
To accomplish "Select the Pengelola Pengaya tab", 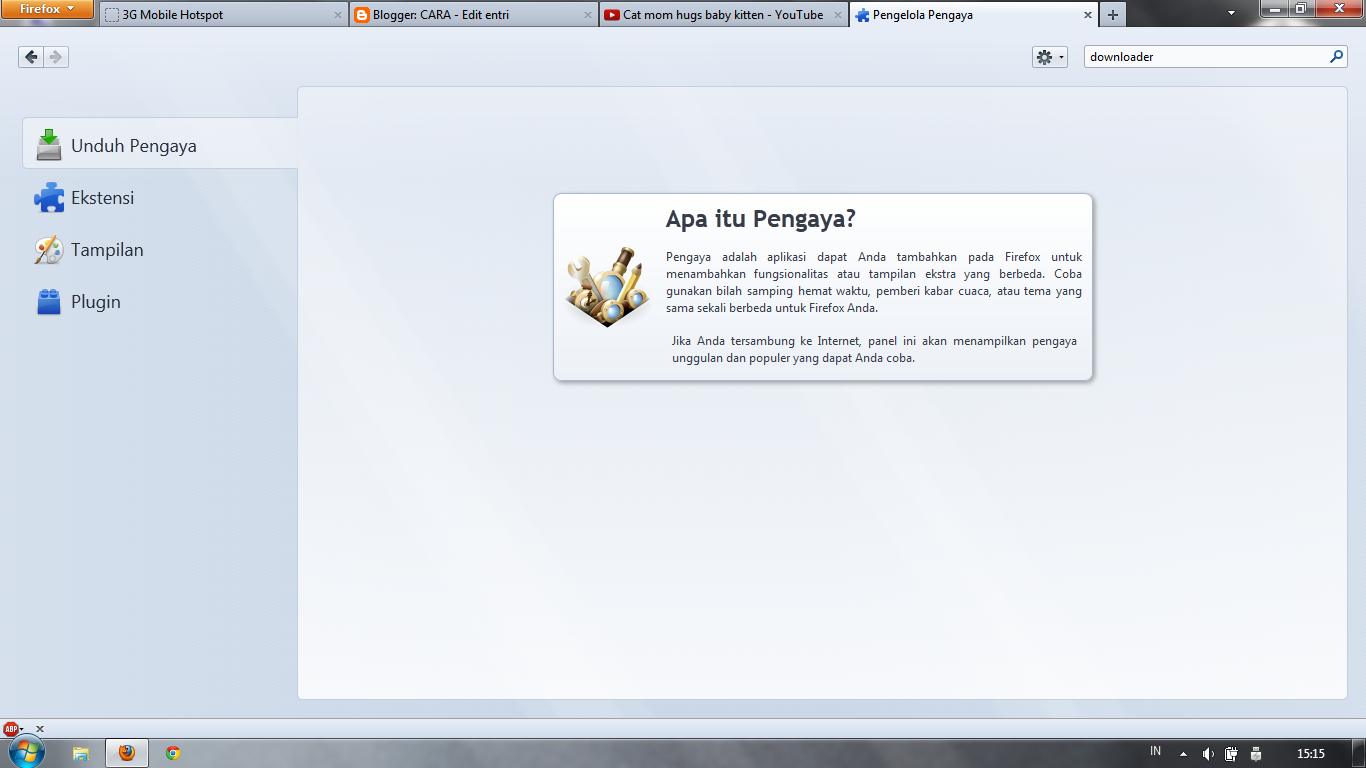I will pos(973,15).
